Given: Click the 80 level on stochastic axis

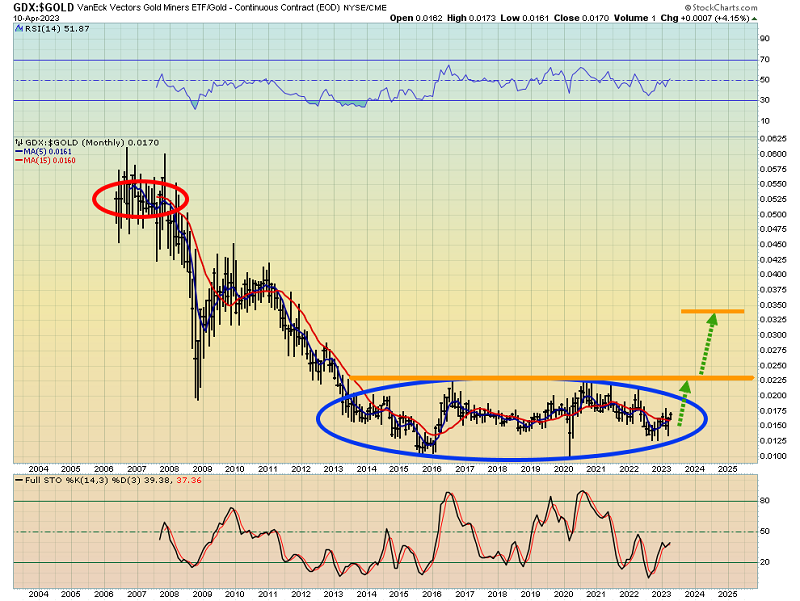Looking at the screenshot, I should (x=766, y=502).
